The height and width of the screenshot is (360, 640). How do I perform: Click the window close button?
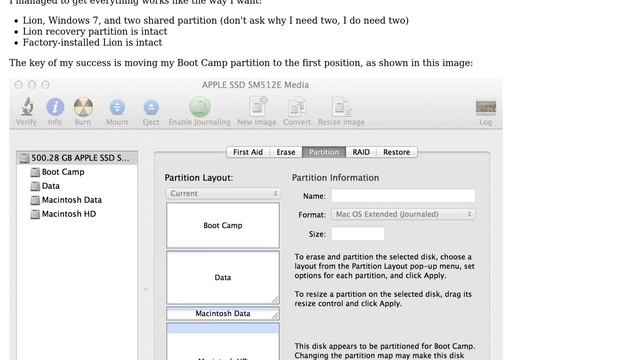(x=19, y=84)
